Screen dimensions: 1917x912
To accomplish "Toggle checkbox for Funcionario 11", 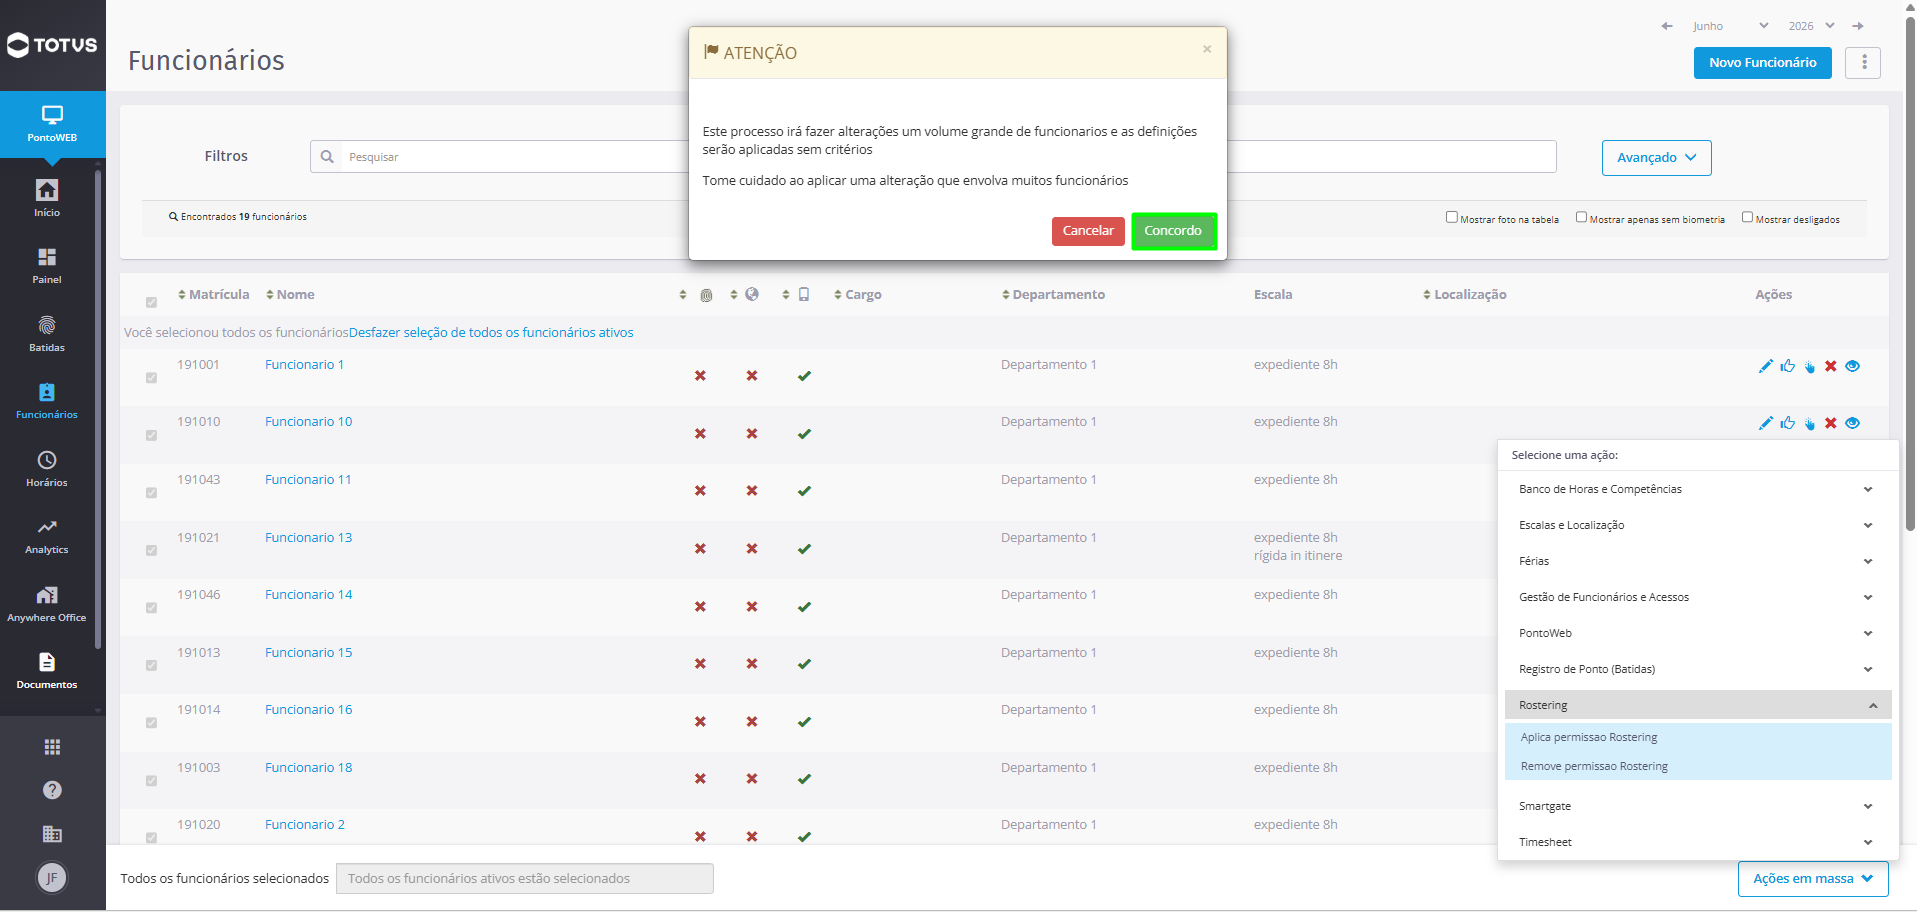I will [x=151, y=493].
